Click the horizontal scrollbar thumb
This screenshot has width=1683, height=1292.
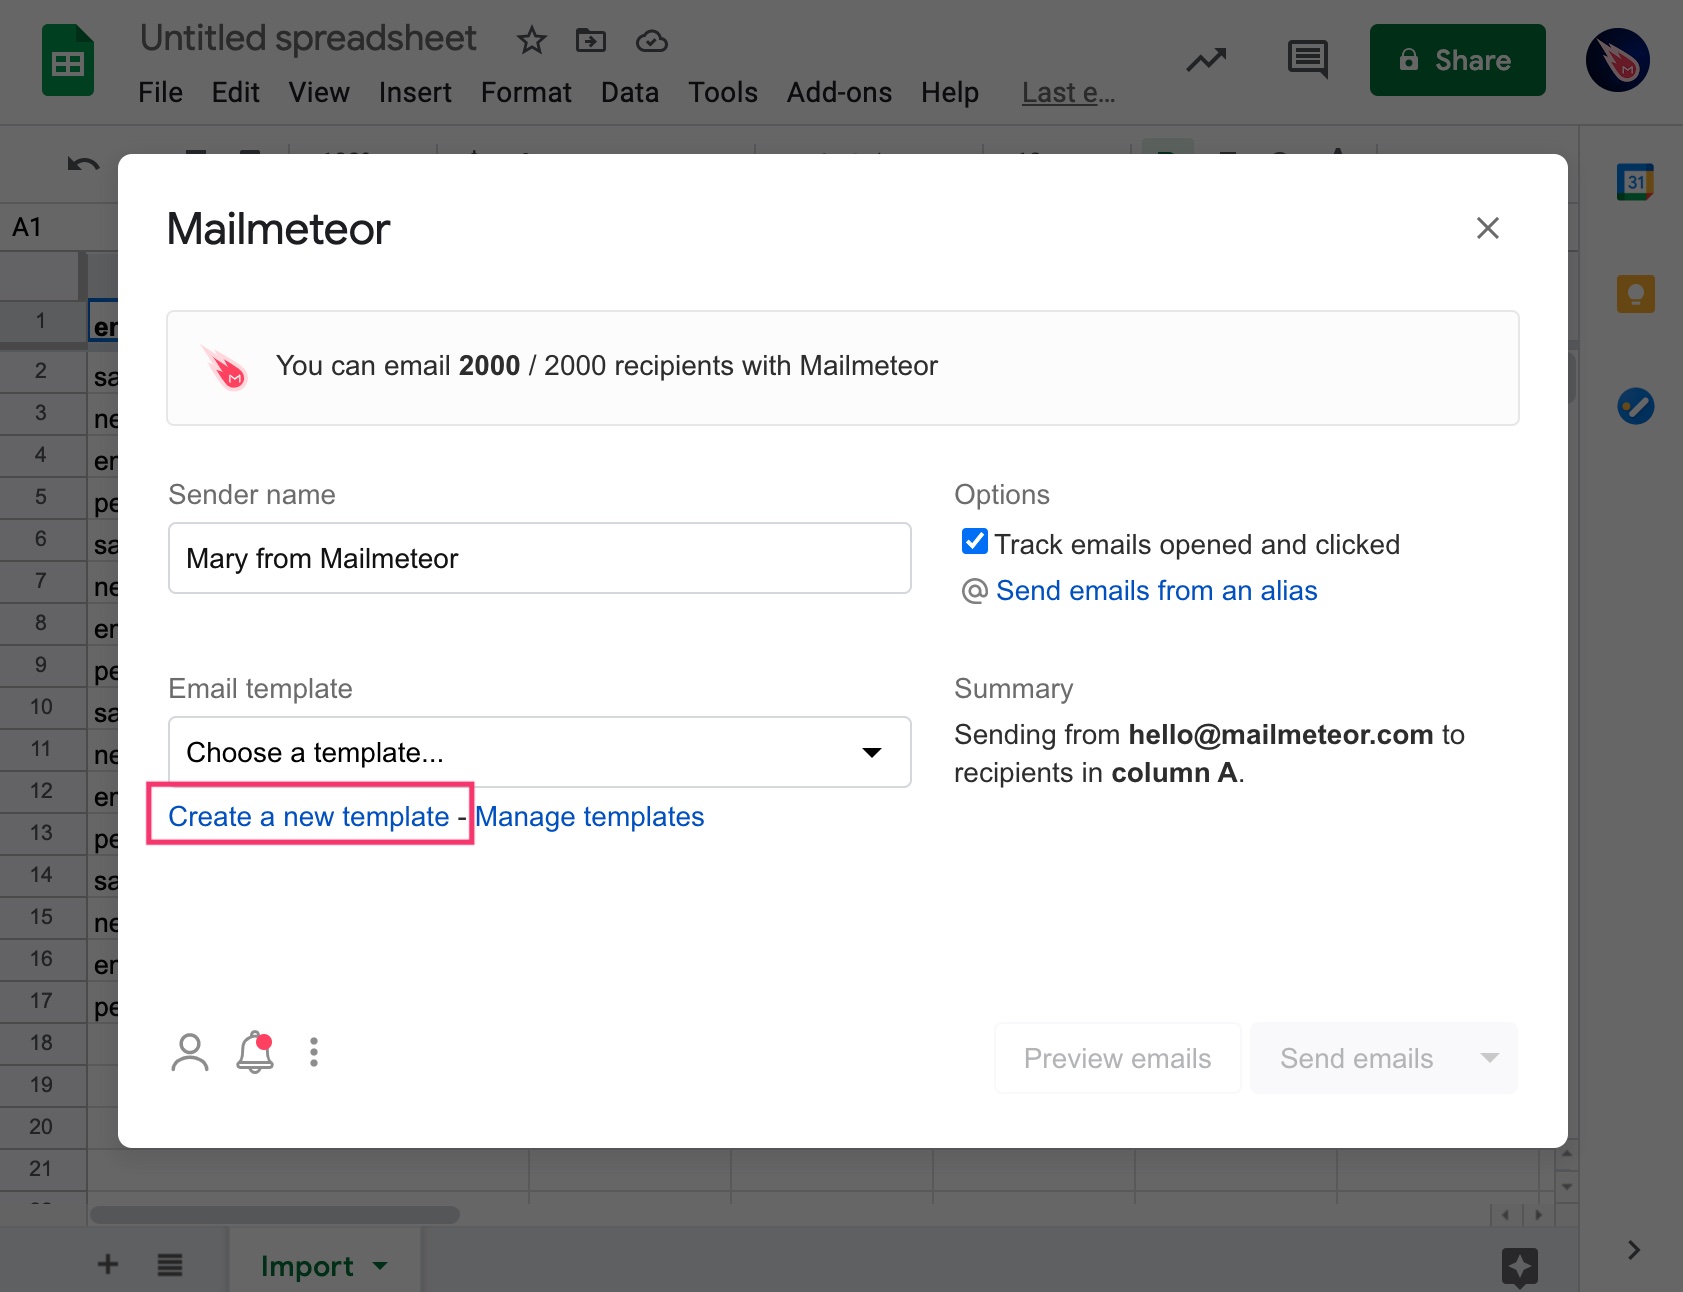point(274,1214)
